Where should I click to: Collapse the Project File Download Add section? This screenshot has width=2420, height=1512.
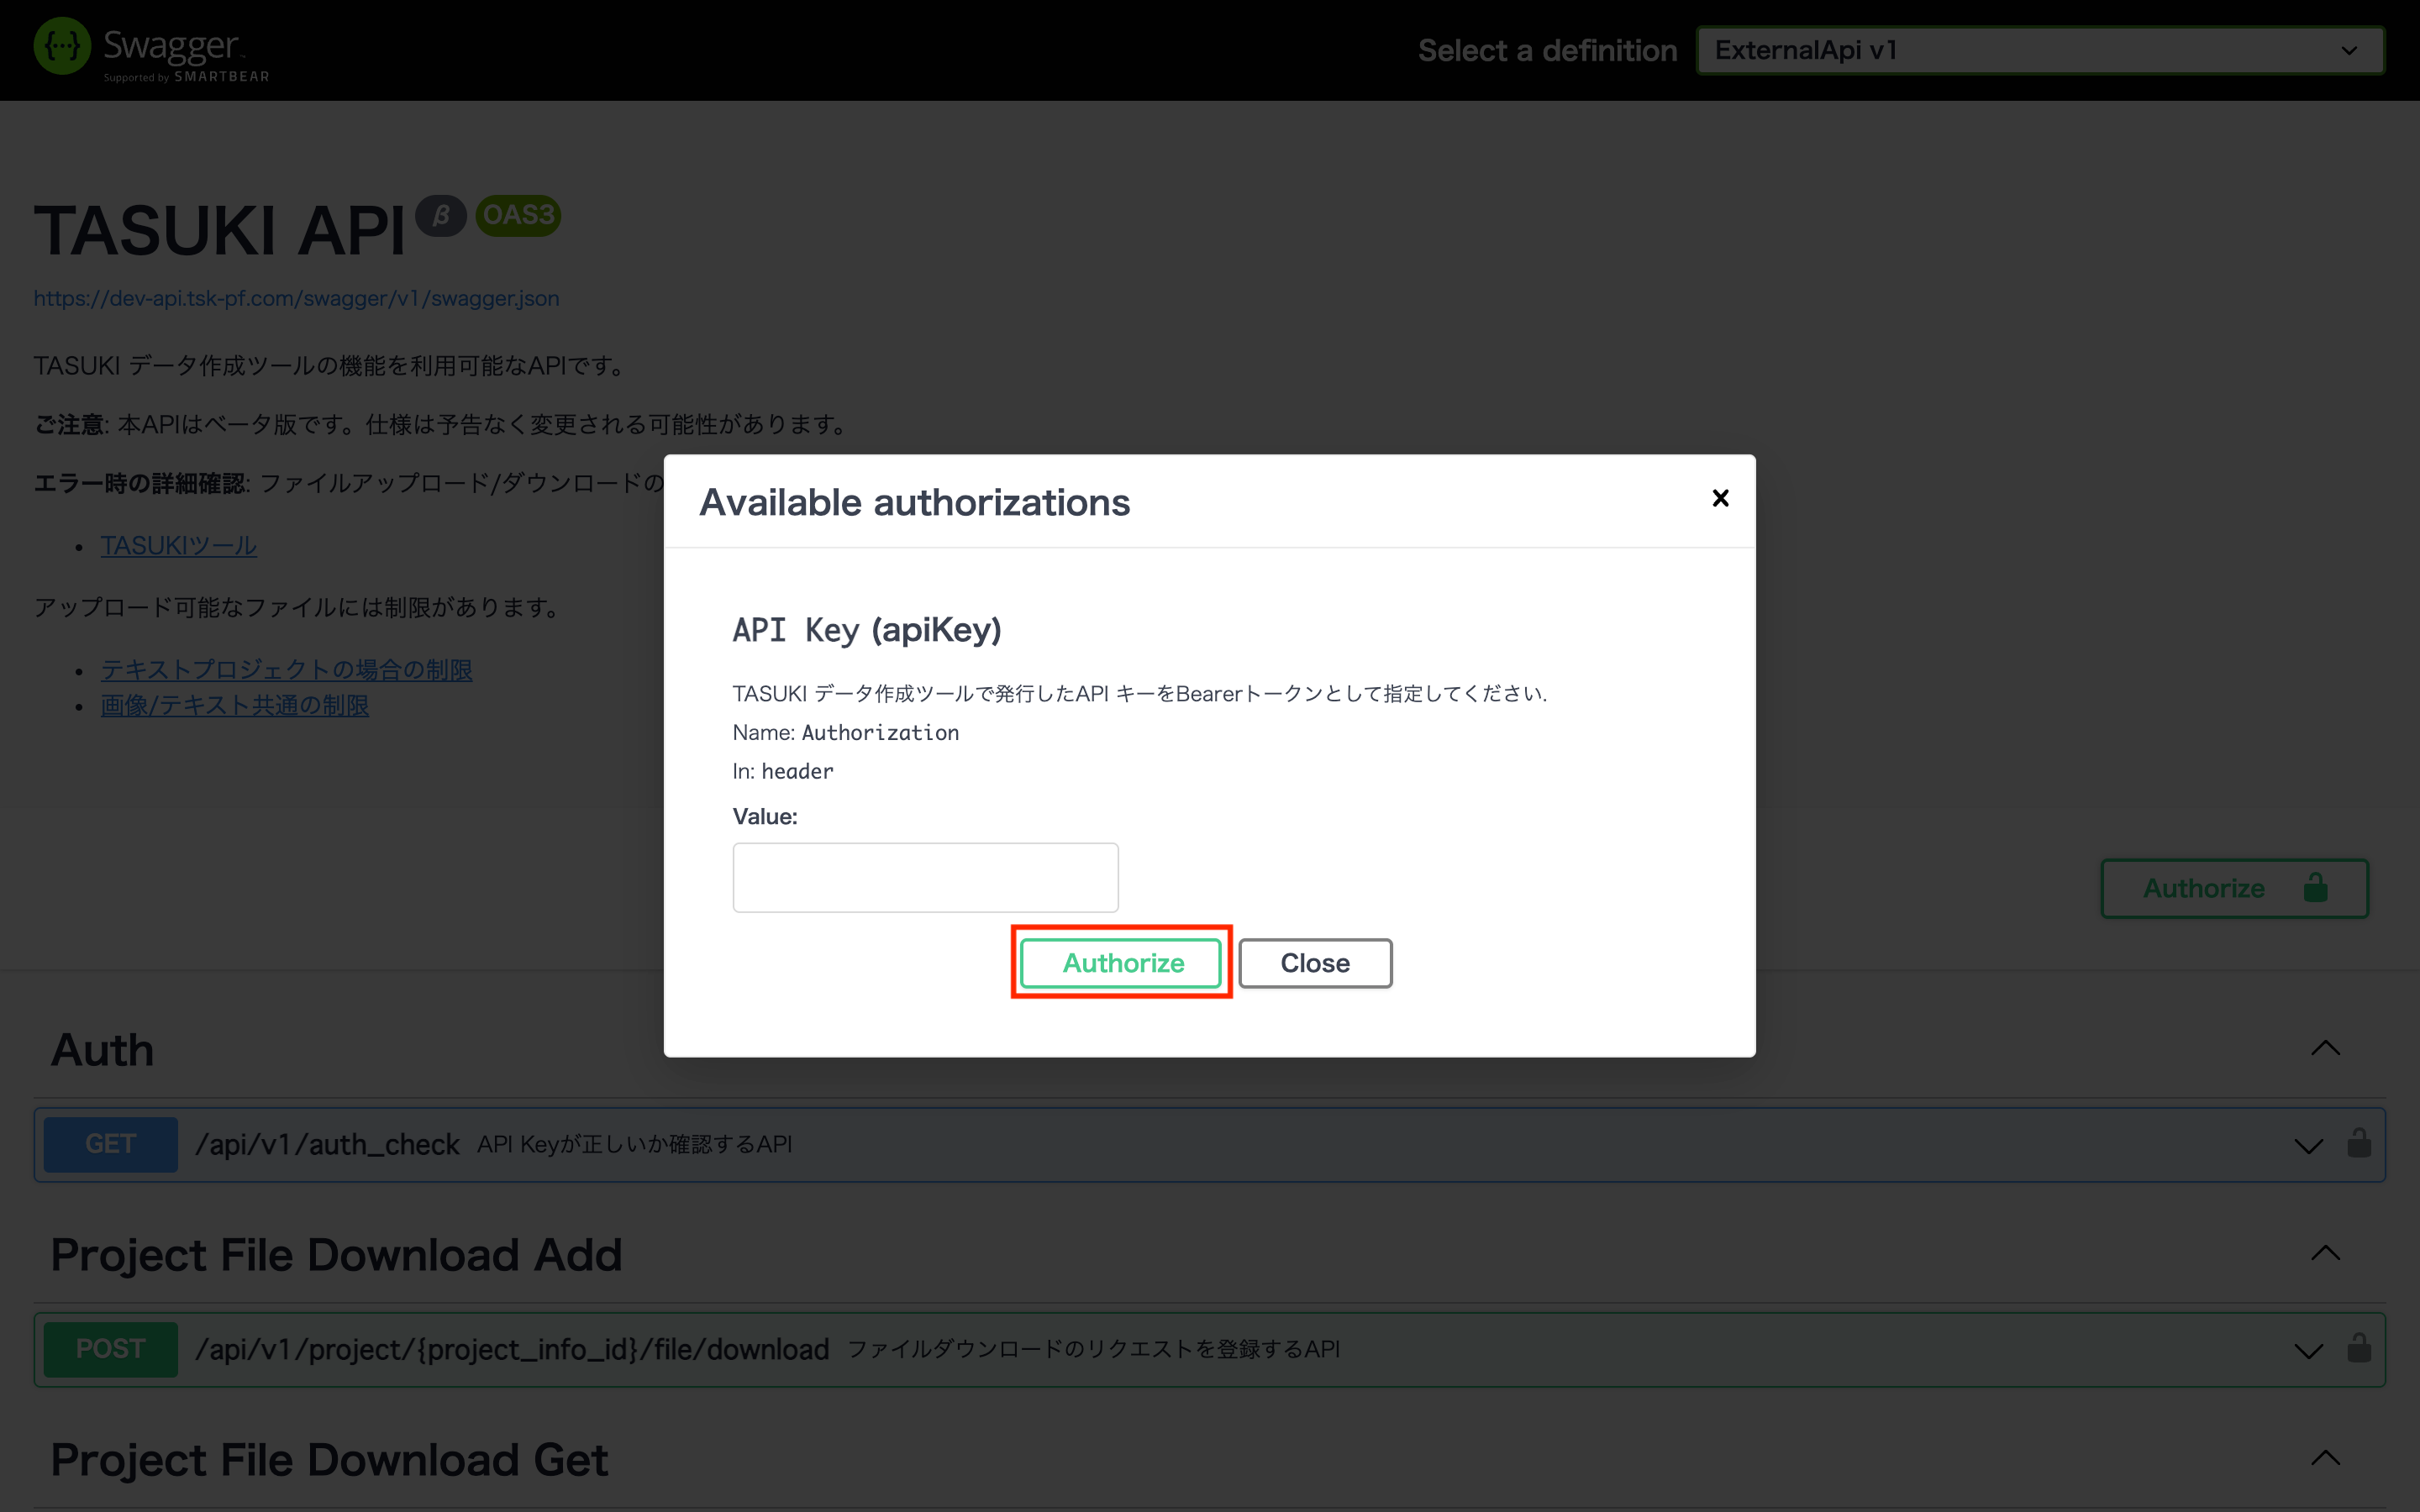(2325, 1253)
